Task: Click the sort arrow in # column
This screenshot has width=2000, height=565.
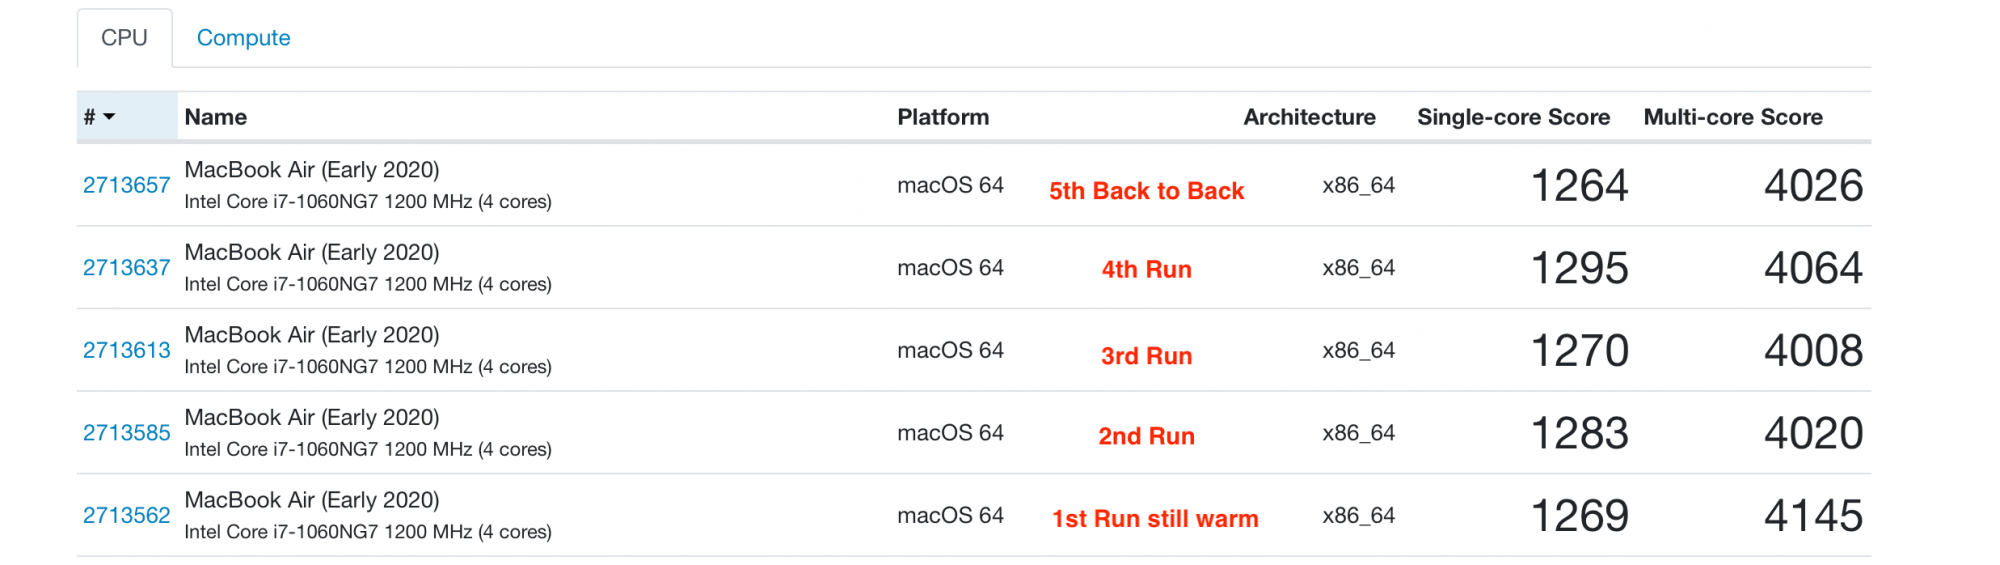Action: [109, 117]
